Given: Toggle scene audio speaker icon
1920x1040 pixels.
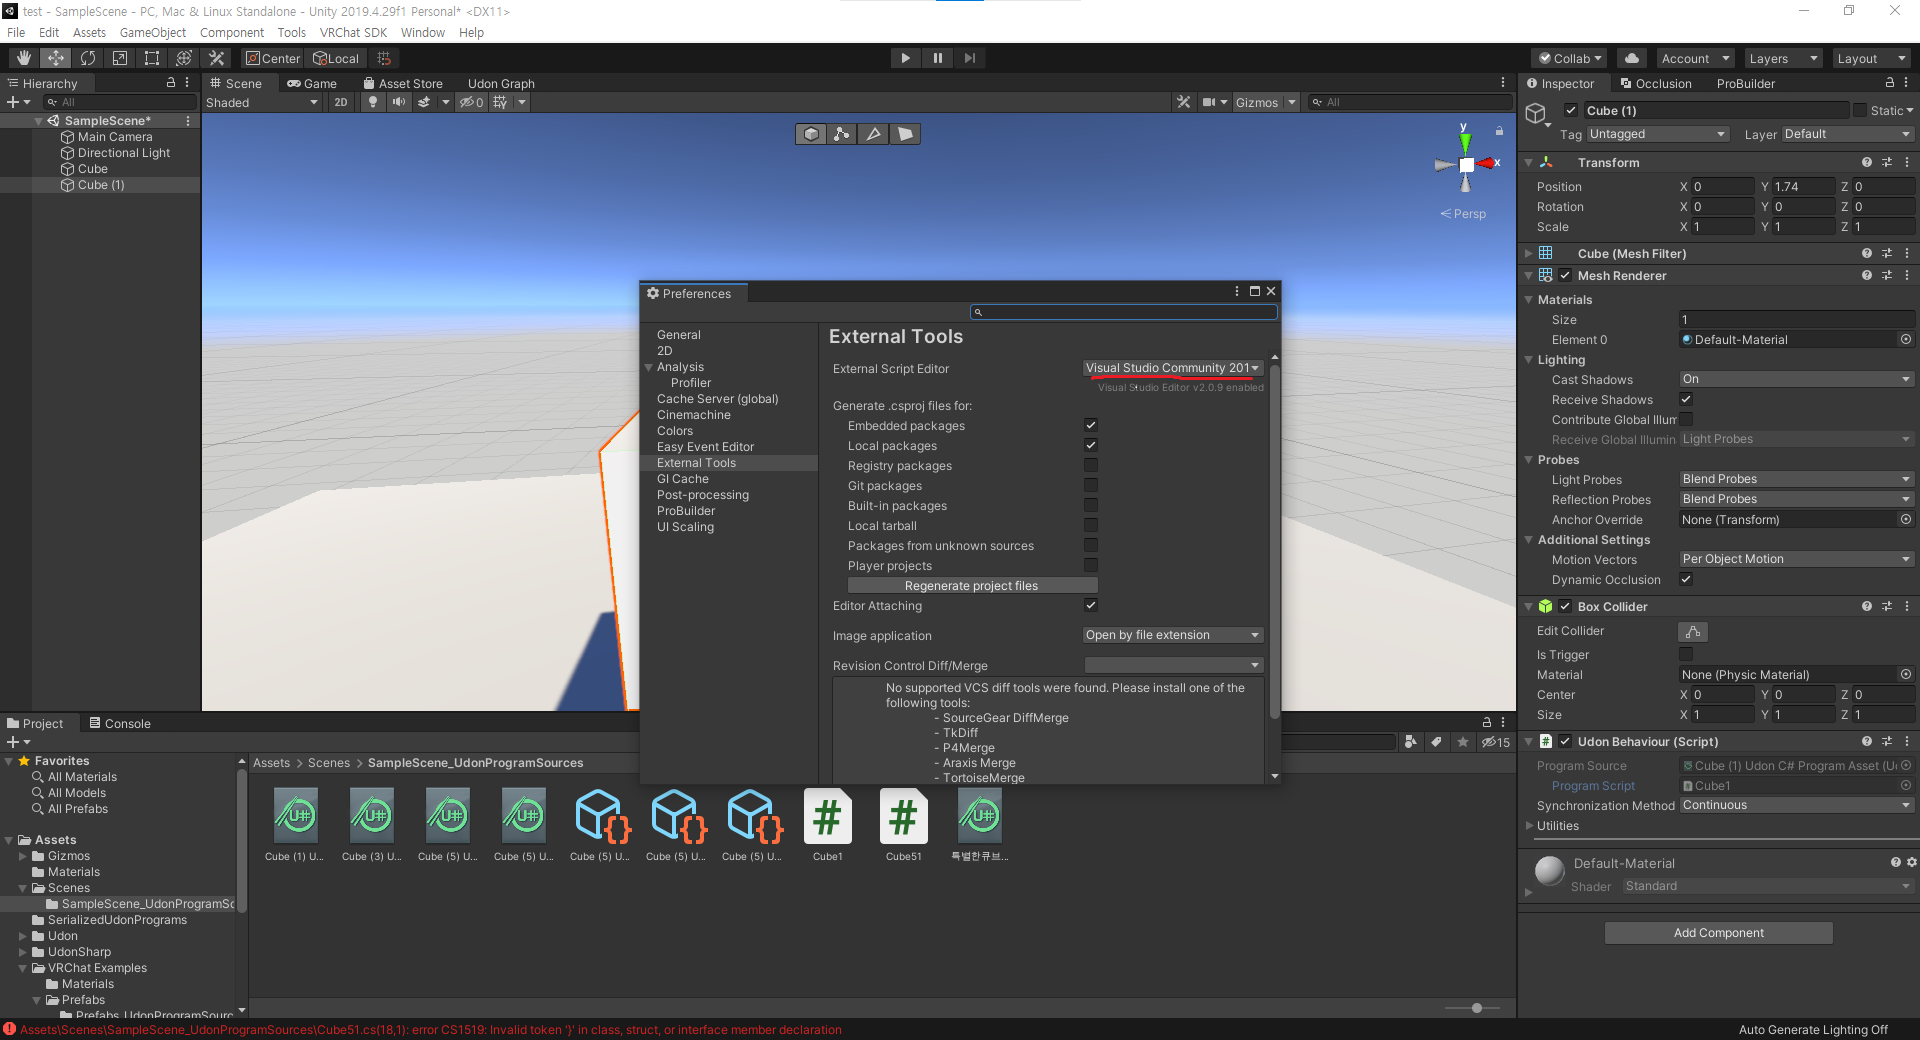Looking at the screenshot, I should tap(399, 102).
